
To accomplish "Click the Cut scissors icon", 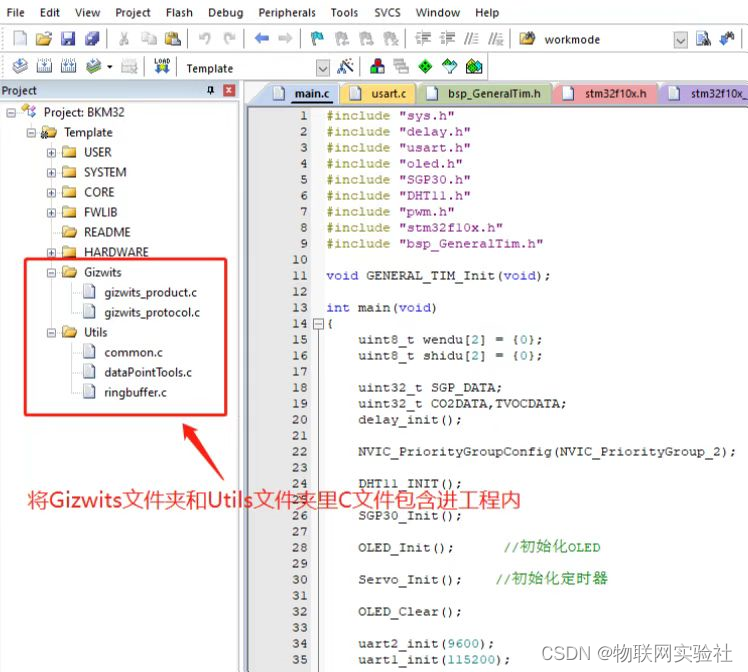I will 124,39.
